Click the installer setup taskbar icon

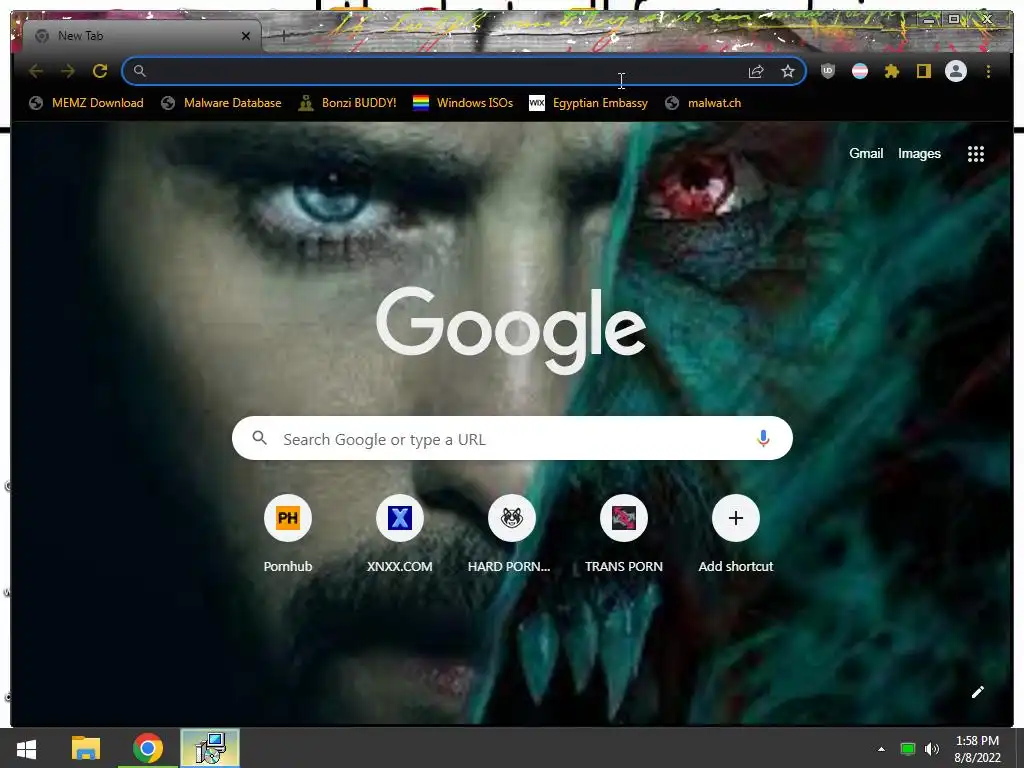tap(210, 748)
